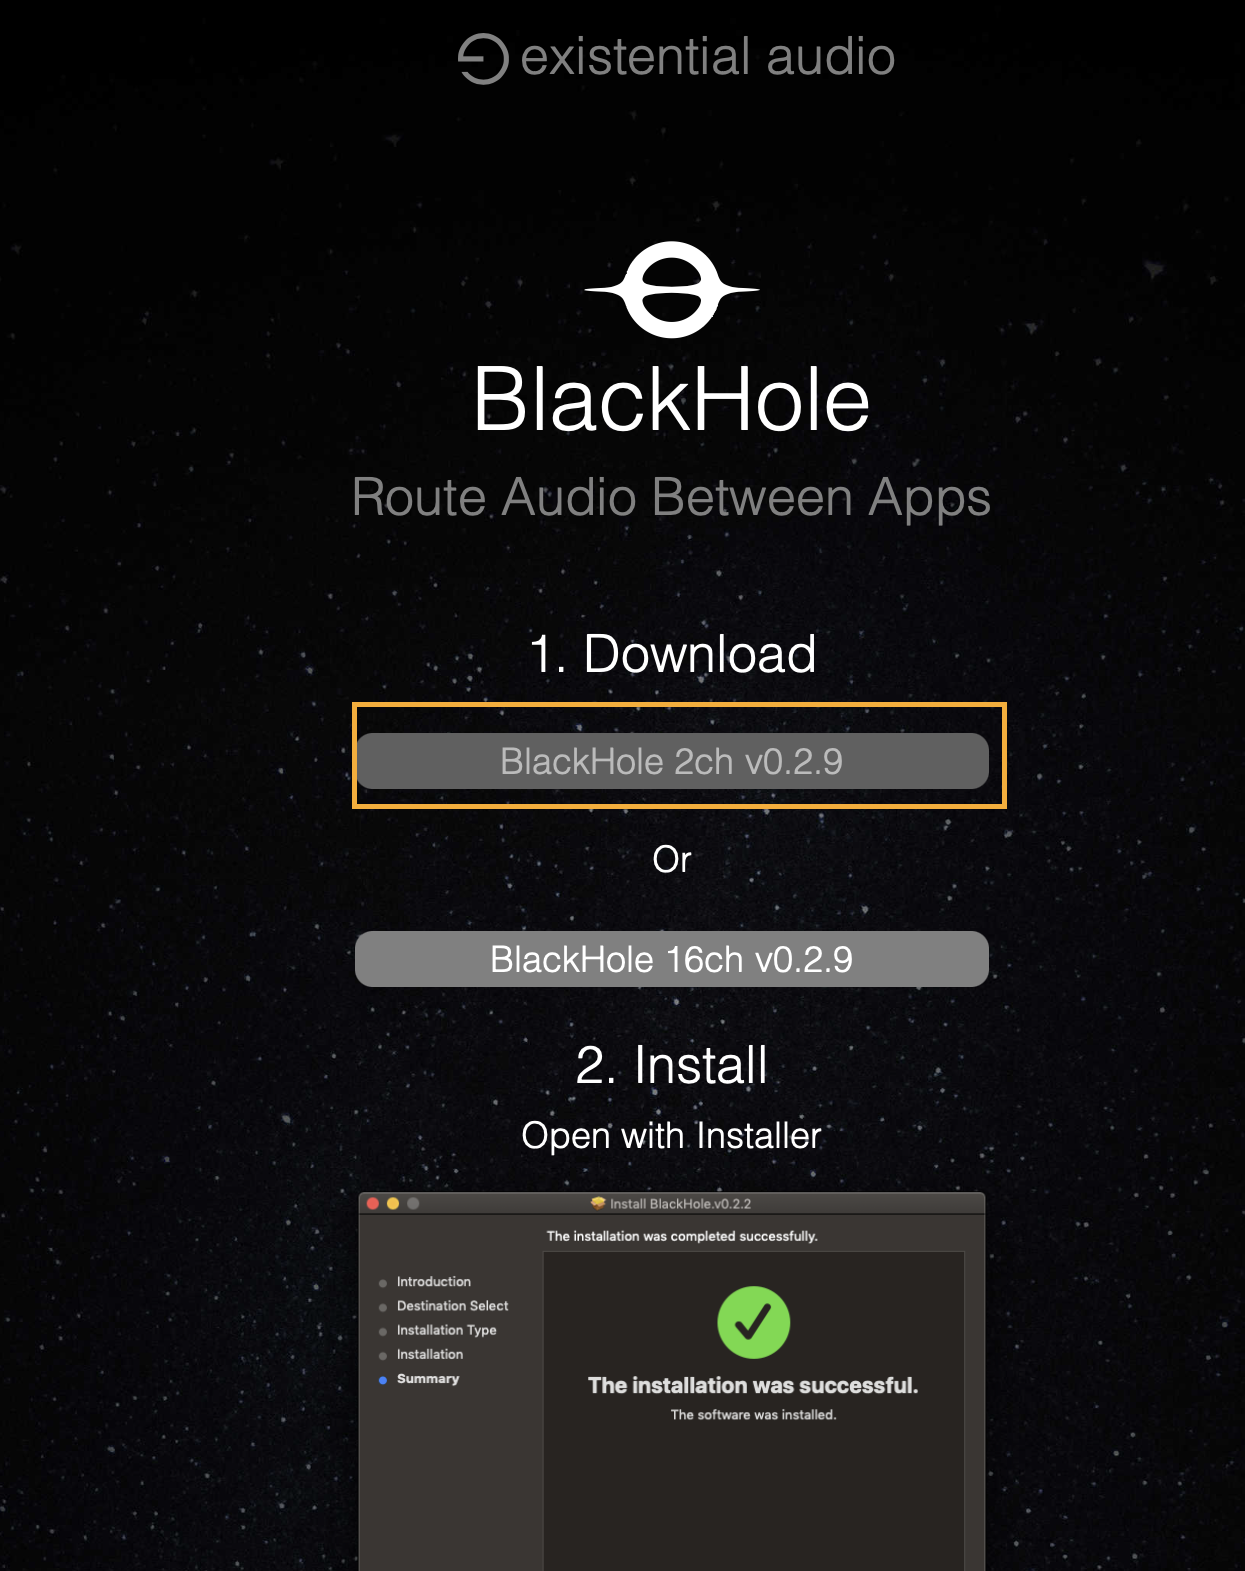
Task: Click installation was completed successfully line
Action: [x=682, y=1237]
